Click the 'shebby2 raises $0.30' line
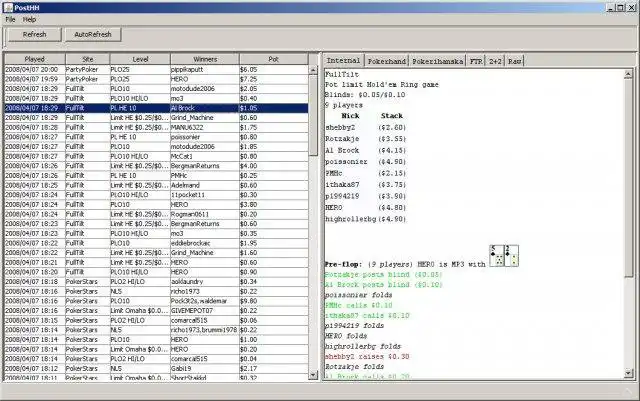The width and height of the screenshot is (640, 401). tap(367, 356)
